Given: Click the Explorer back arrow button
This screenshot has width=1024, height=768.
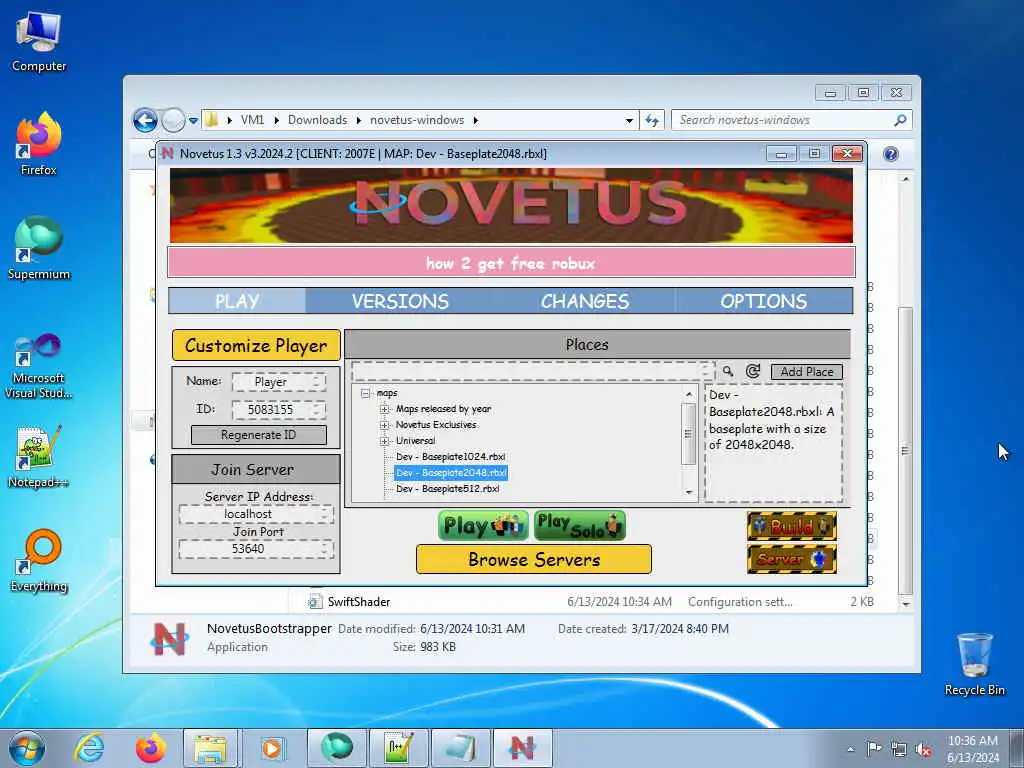Looking at the screenshot, I should click(146, 120).
